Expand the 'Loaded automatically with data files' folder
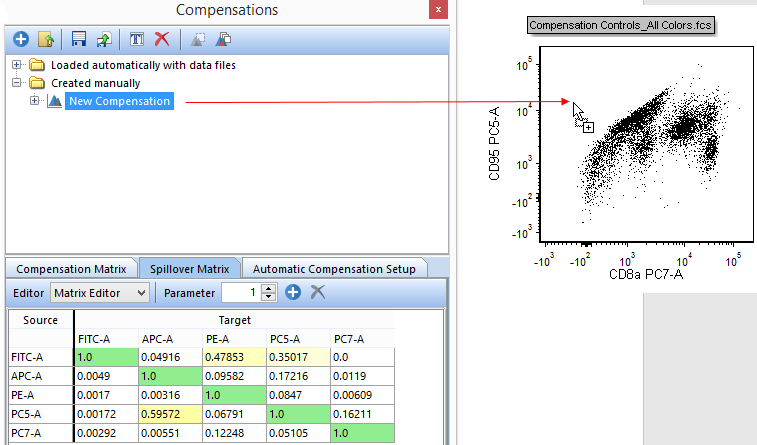The image size is (757, 445). [x=17, y=65]
